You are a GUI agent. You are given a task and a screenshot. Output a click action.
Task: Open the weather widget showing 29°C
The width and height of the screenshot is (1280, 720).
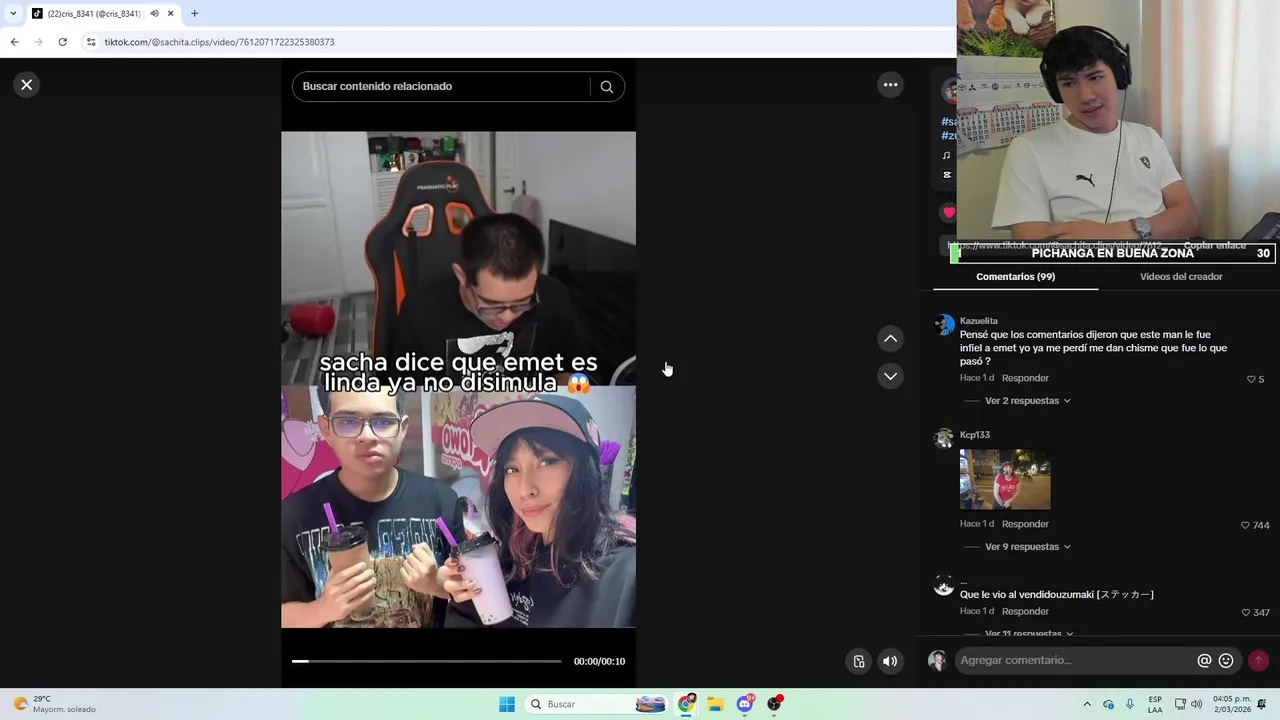(56, 704)
